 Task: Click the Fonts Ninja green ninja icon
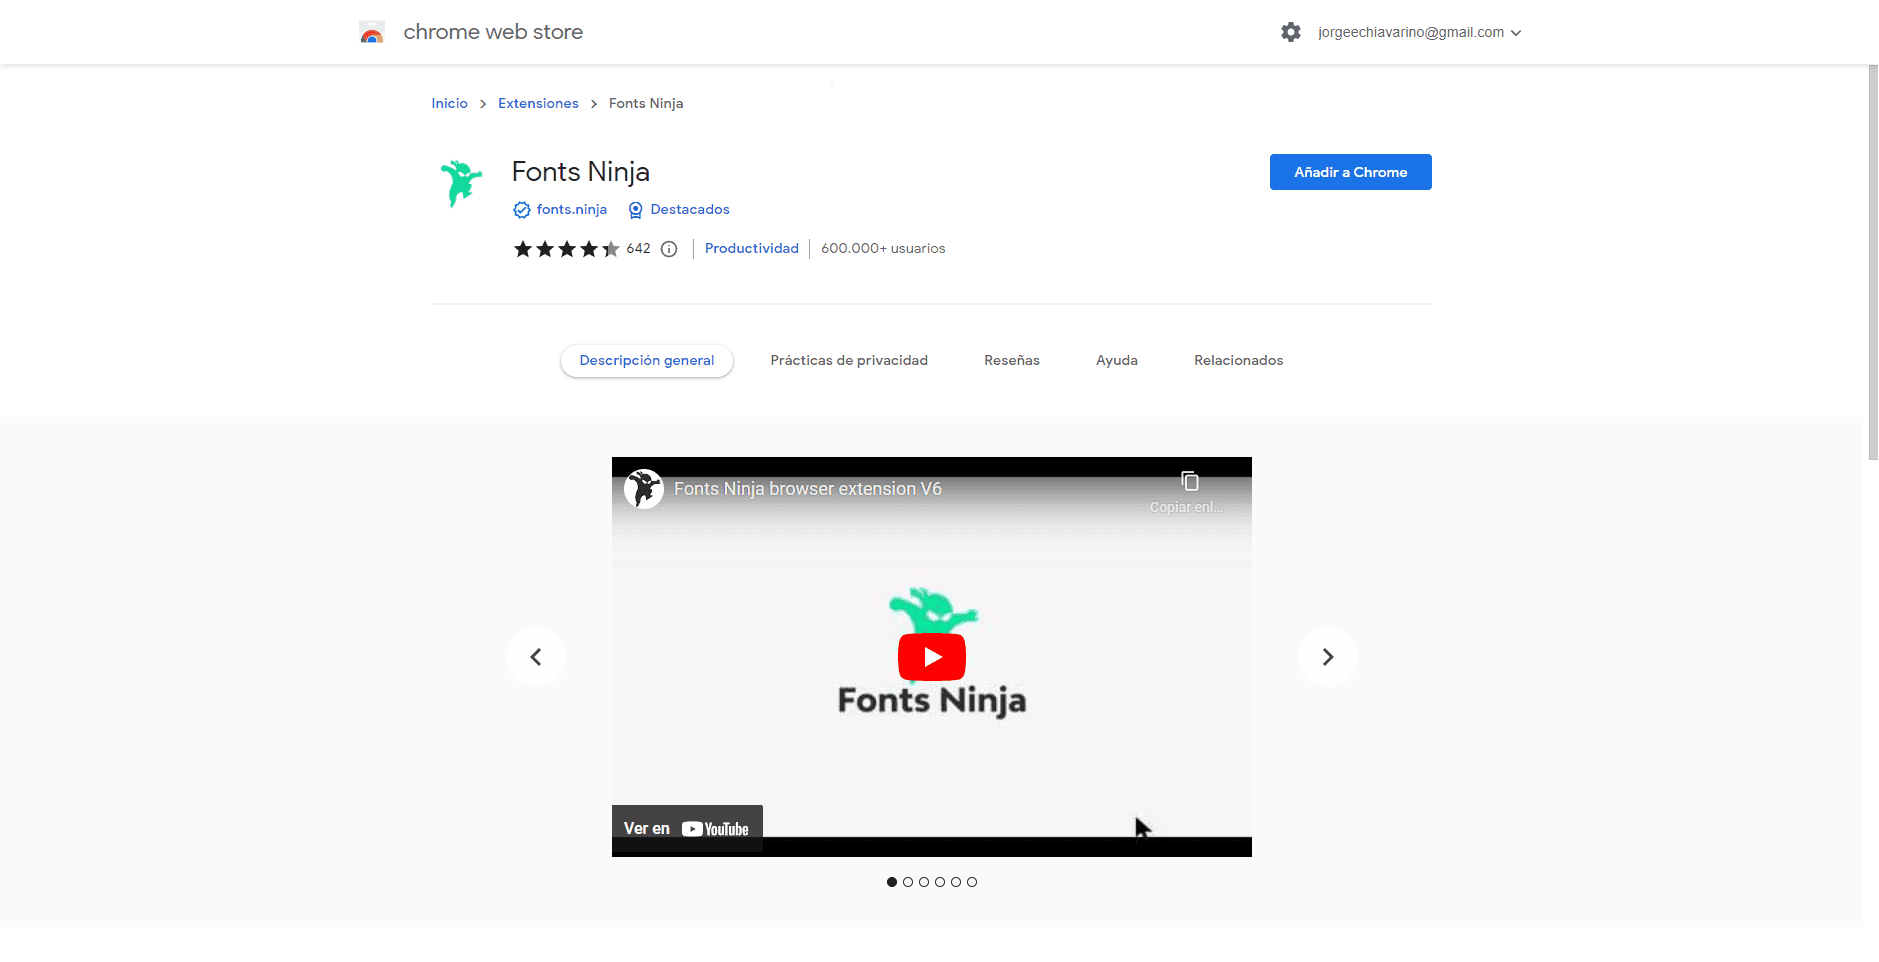(x=461, y=183)
